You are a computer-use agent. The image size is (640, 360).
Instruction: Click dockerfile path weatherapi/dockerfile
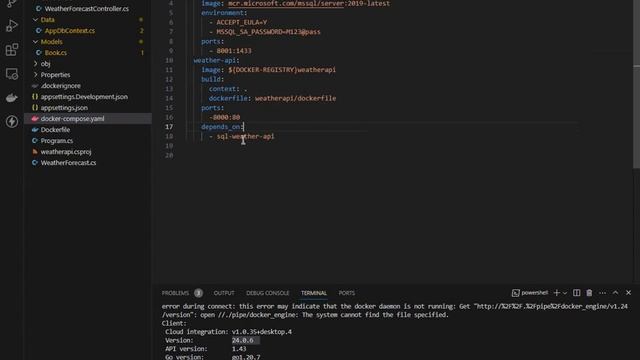click(x=296, y=98)
